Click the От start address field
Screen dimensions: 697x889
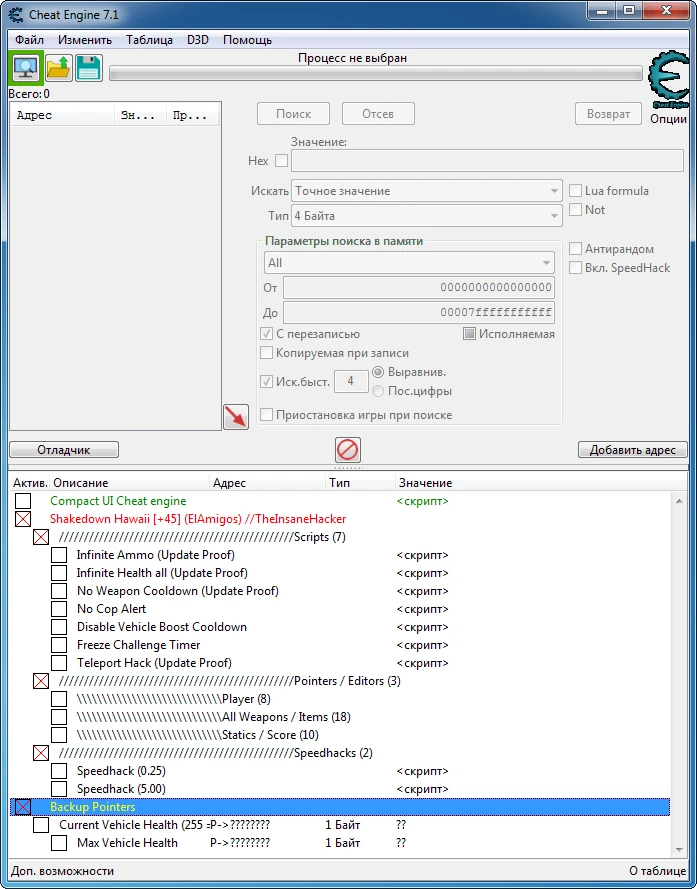(419, 287)
